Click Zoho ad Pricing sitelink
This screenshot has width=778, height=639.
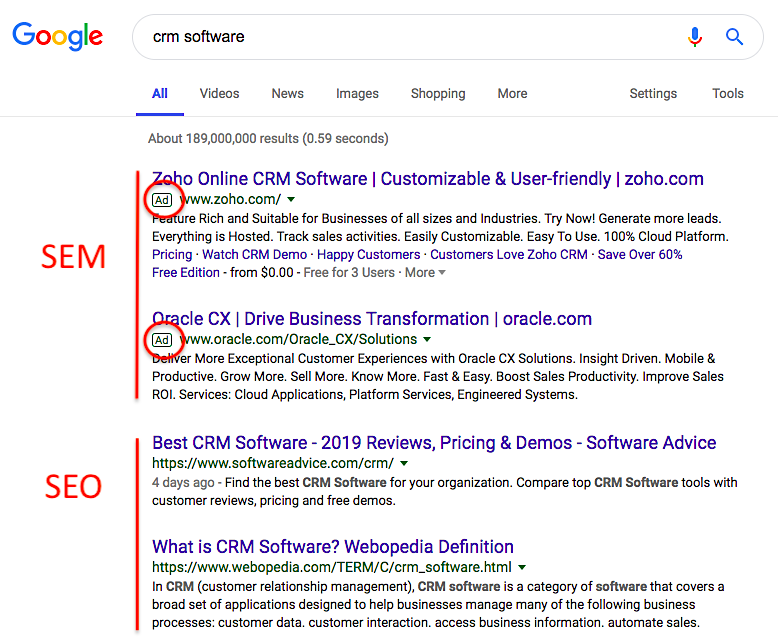pyautogui.click(x=172, y=255)
